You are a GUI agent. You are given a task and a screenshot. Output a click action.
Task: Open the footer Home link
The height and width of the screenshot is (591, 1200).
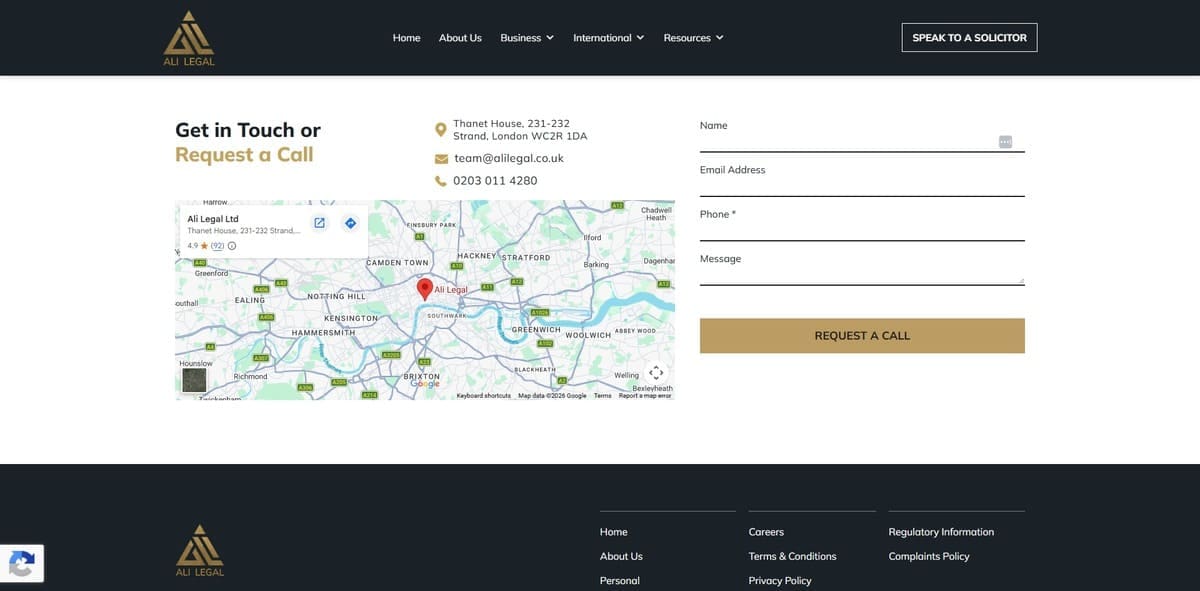(614, 532)
